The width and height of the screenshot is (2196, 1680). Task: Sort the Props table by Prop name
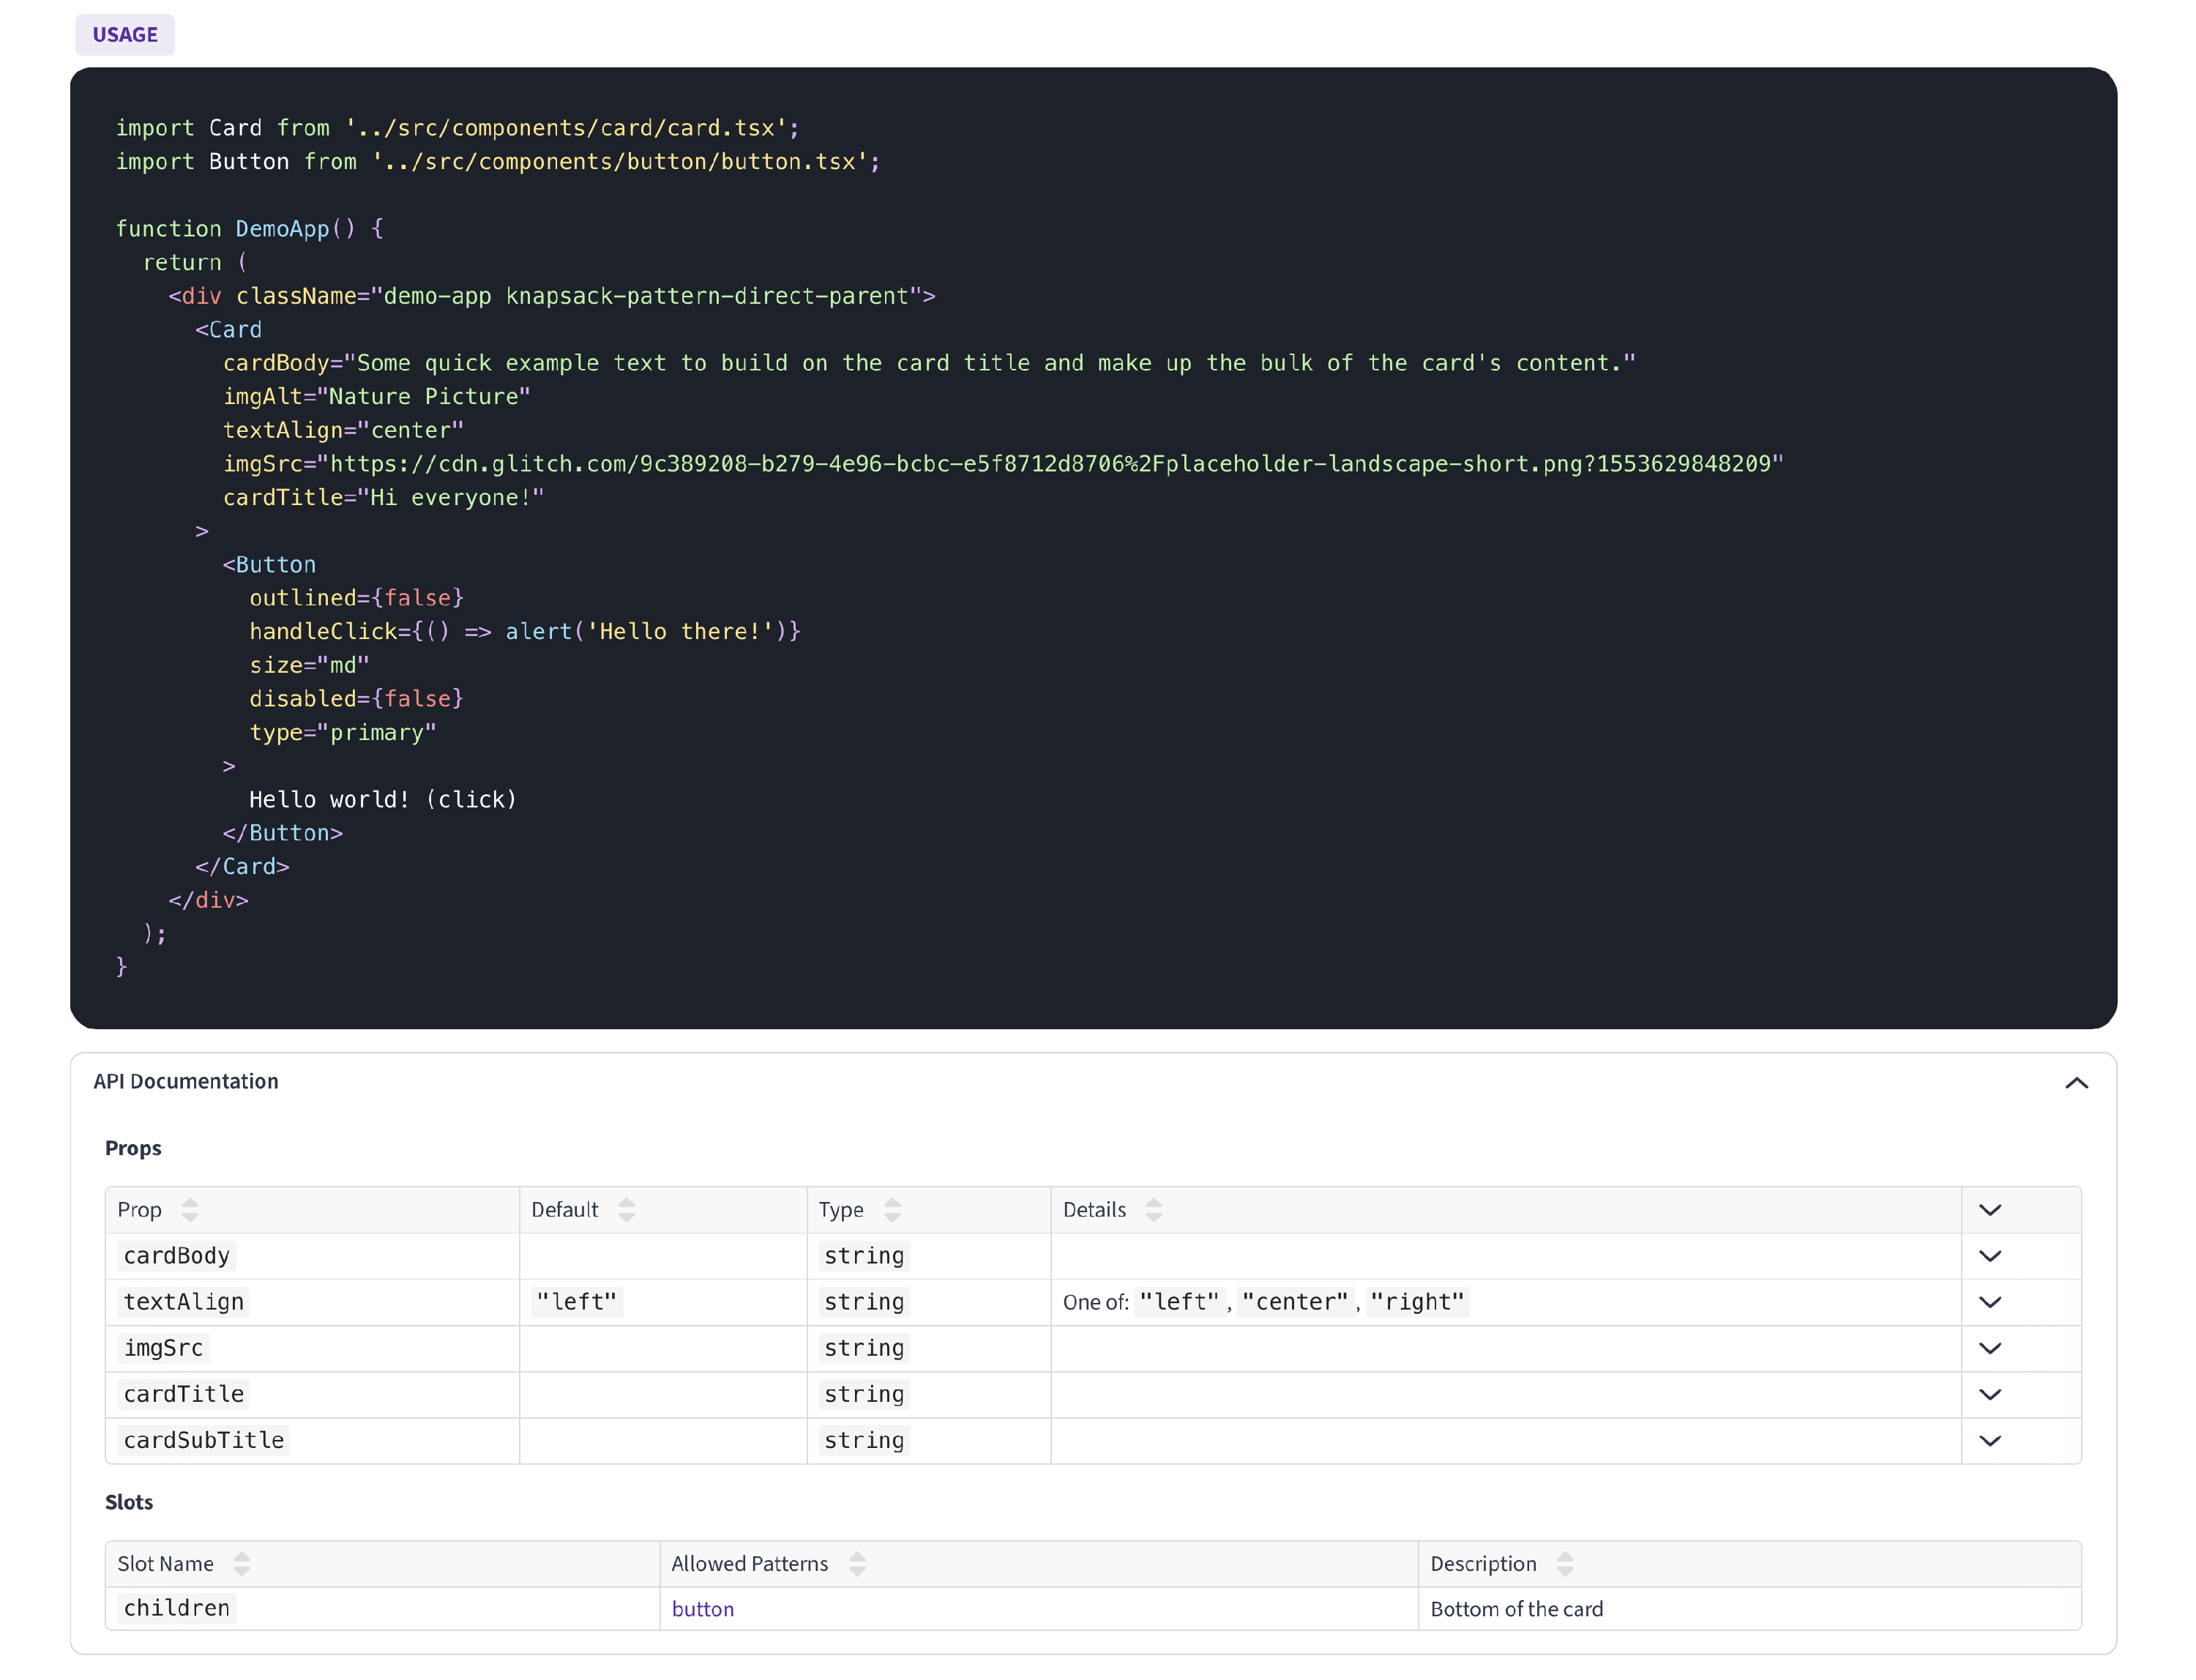[190, 1210]
